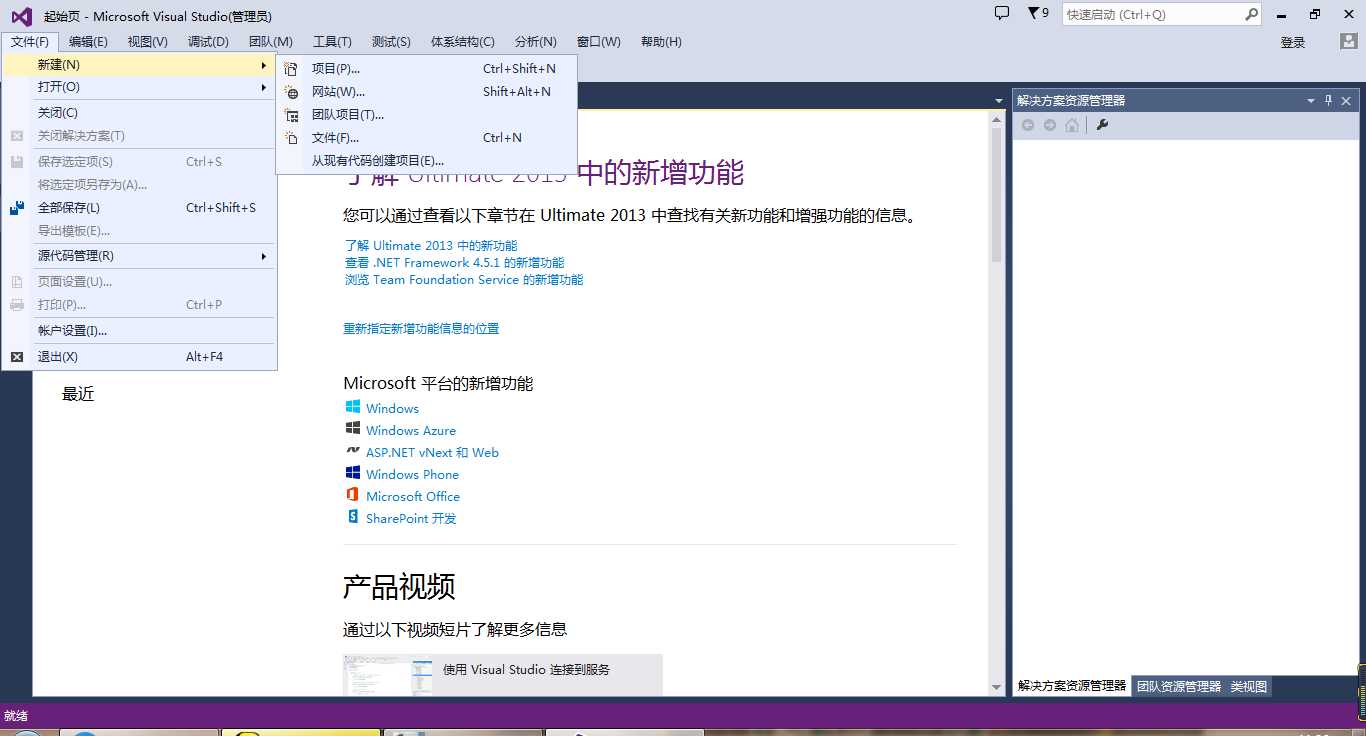Select 从现有代码创建项目(E)... entry
The height and width of the screenshot is (736, 1366).
427,161
